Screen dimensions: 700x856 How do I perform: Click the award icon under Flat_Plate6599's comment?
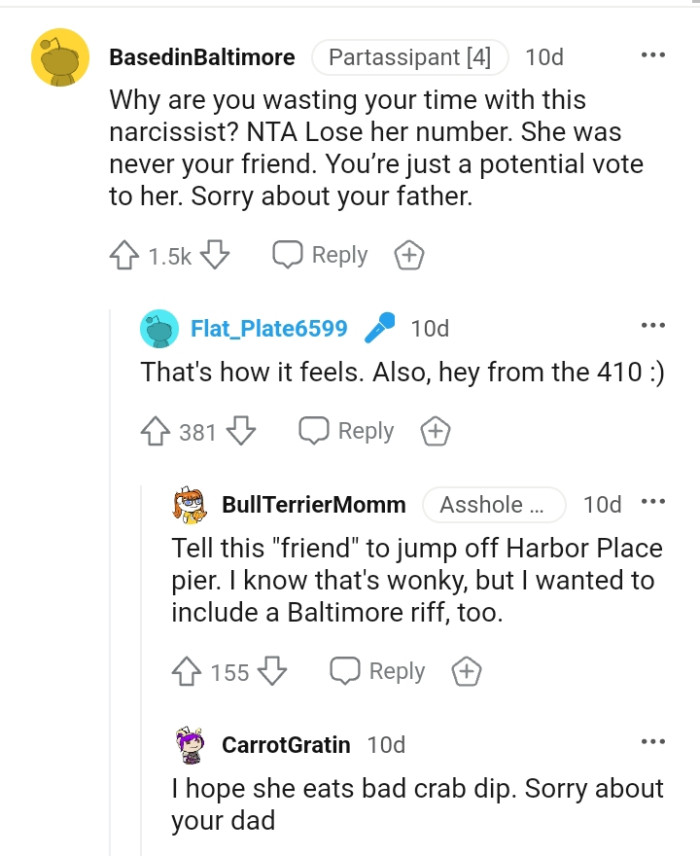(434, 431)
